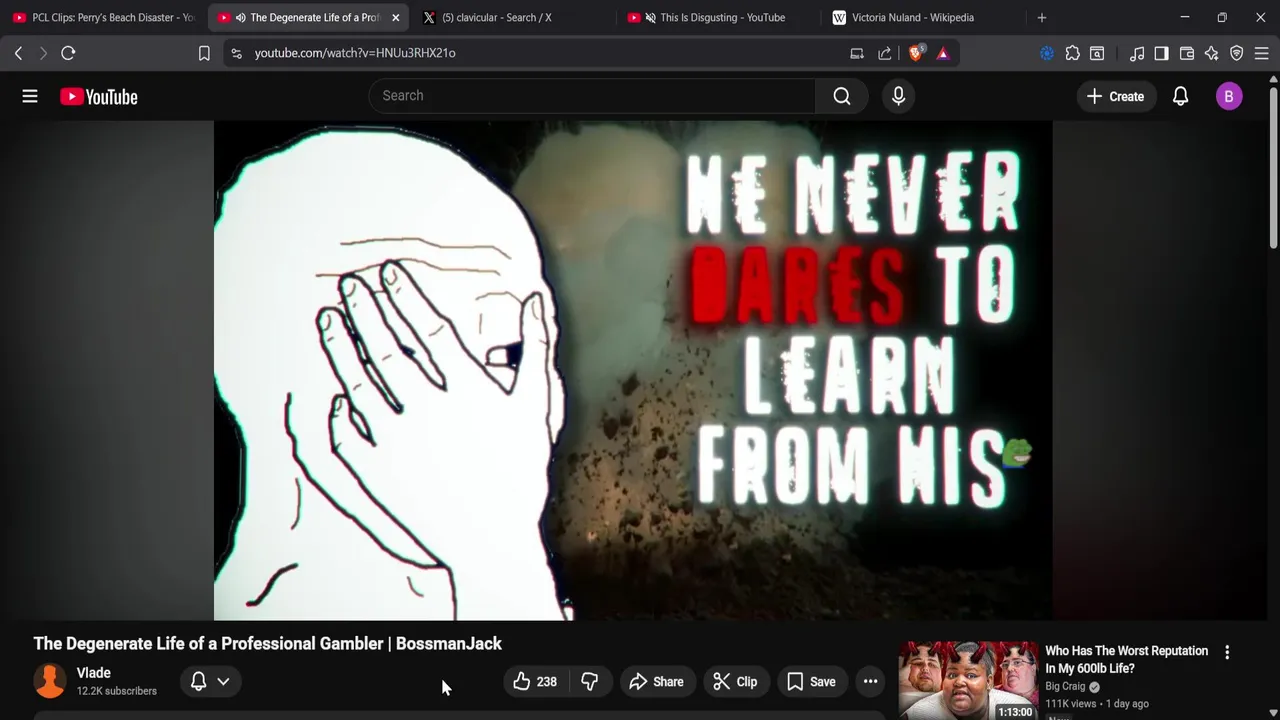Open a new browser tab

pyautogui.click(x=1041, y=17)
